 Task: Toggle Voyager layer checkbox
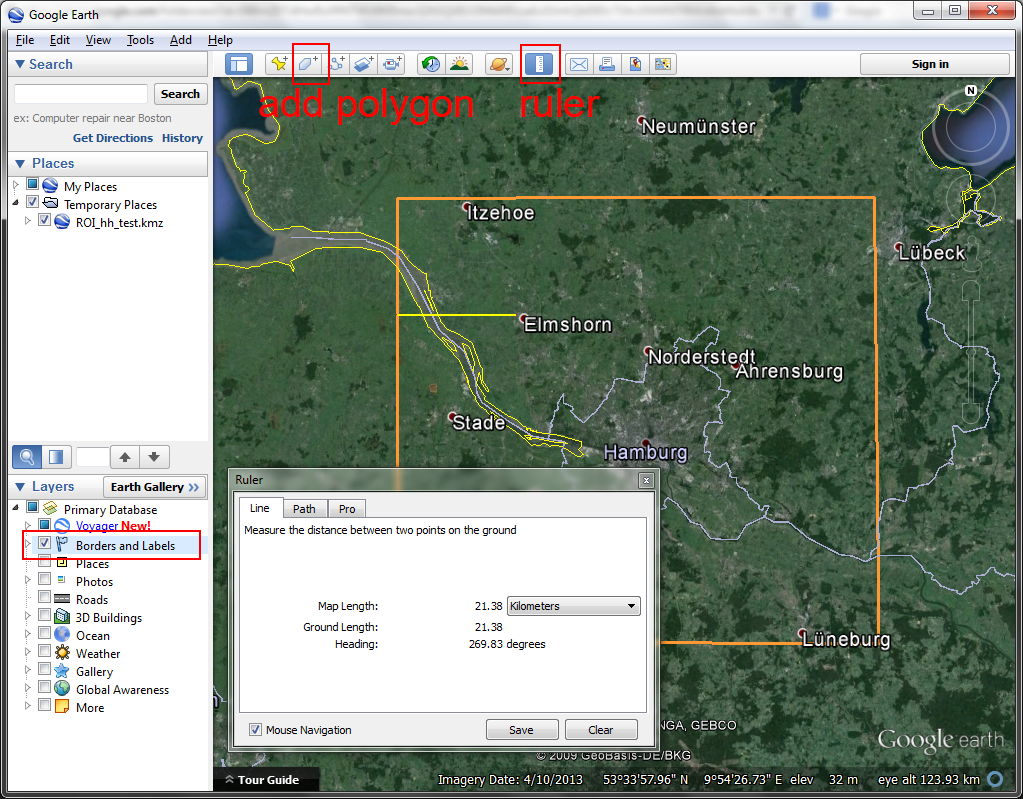tap(44, 524)
